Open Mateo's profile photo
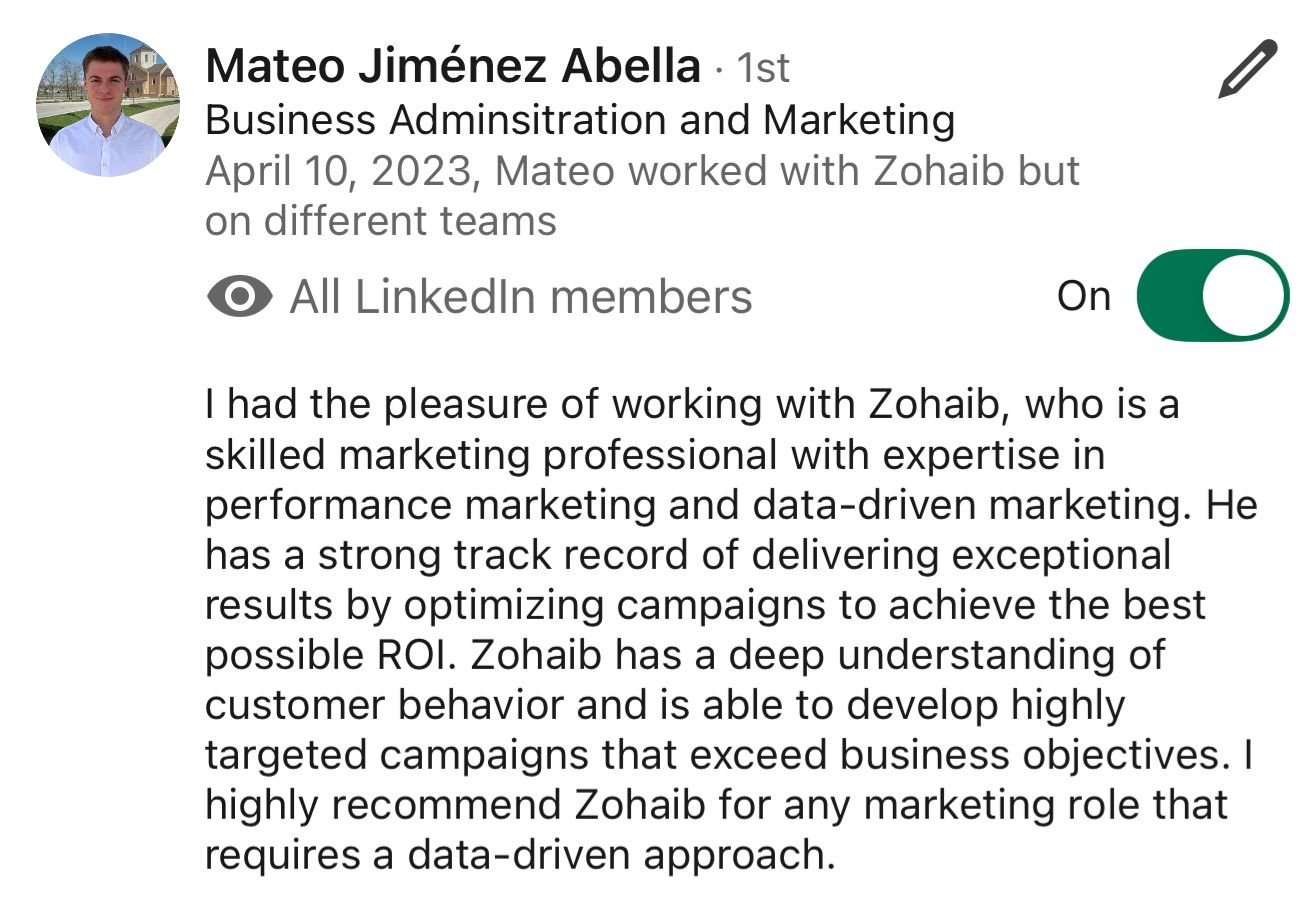The width and height of the screenshot is (1306, 913). tap(107, 105)
